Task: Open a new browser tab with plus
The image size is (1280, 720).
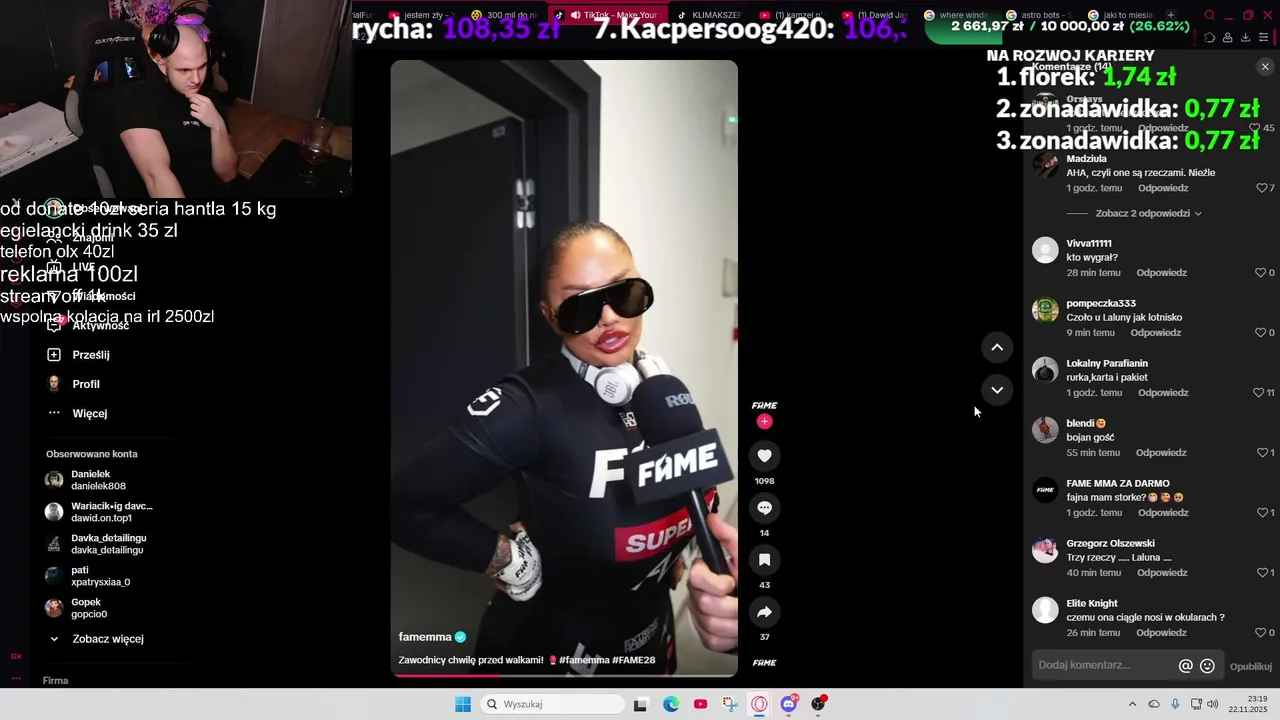Action: tap(1171, 15)
